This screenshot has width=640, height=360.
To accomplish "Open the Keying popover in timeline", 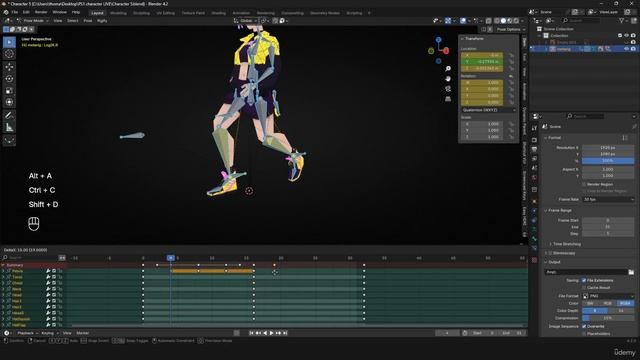I will click(x=49, y=333).
